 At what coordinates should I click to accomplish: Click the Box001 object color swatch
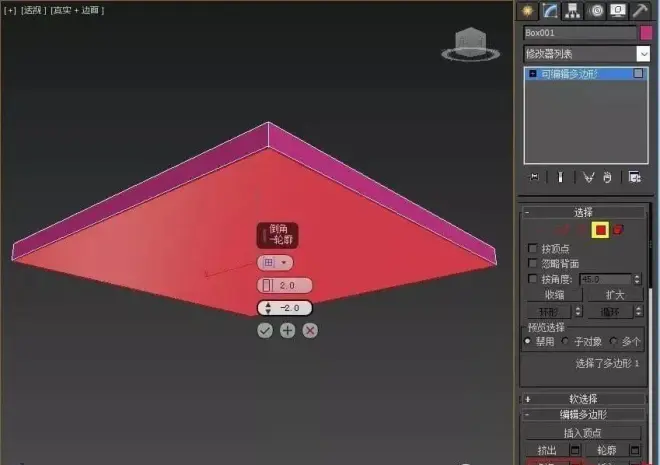(x=646, y=33)
